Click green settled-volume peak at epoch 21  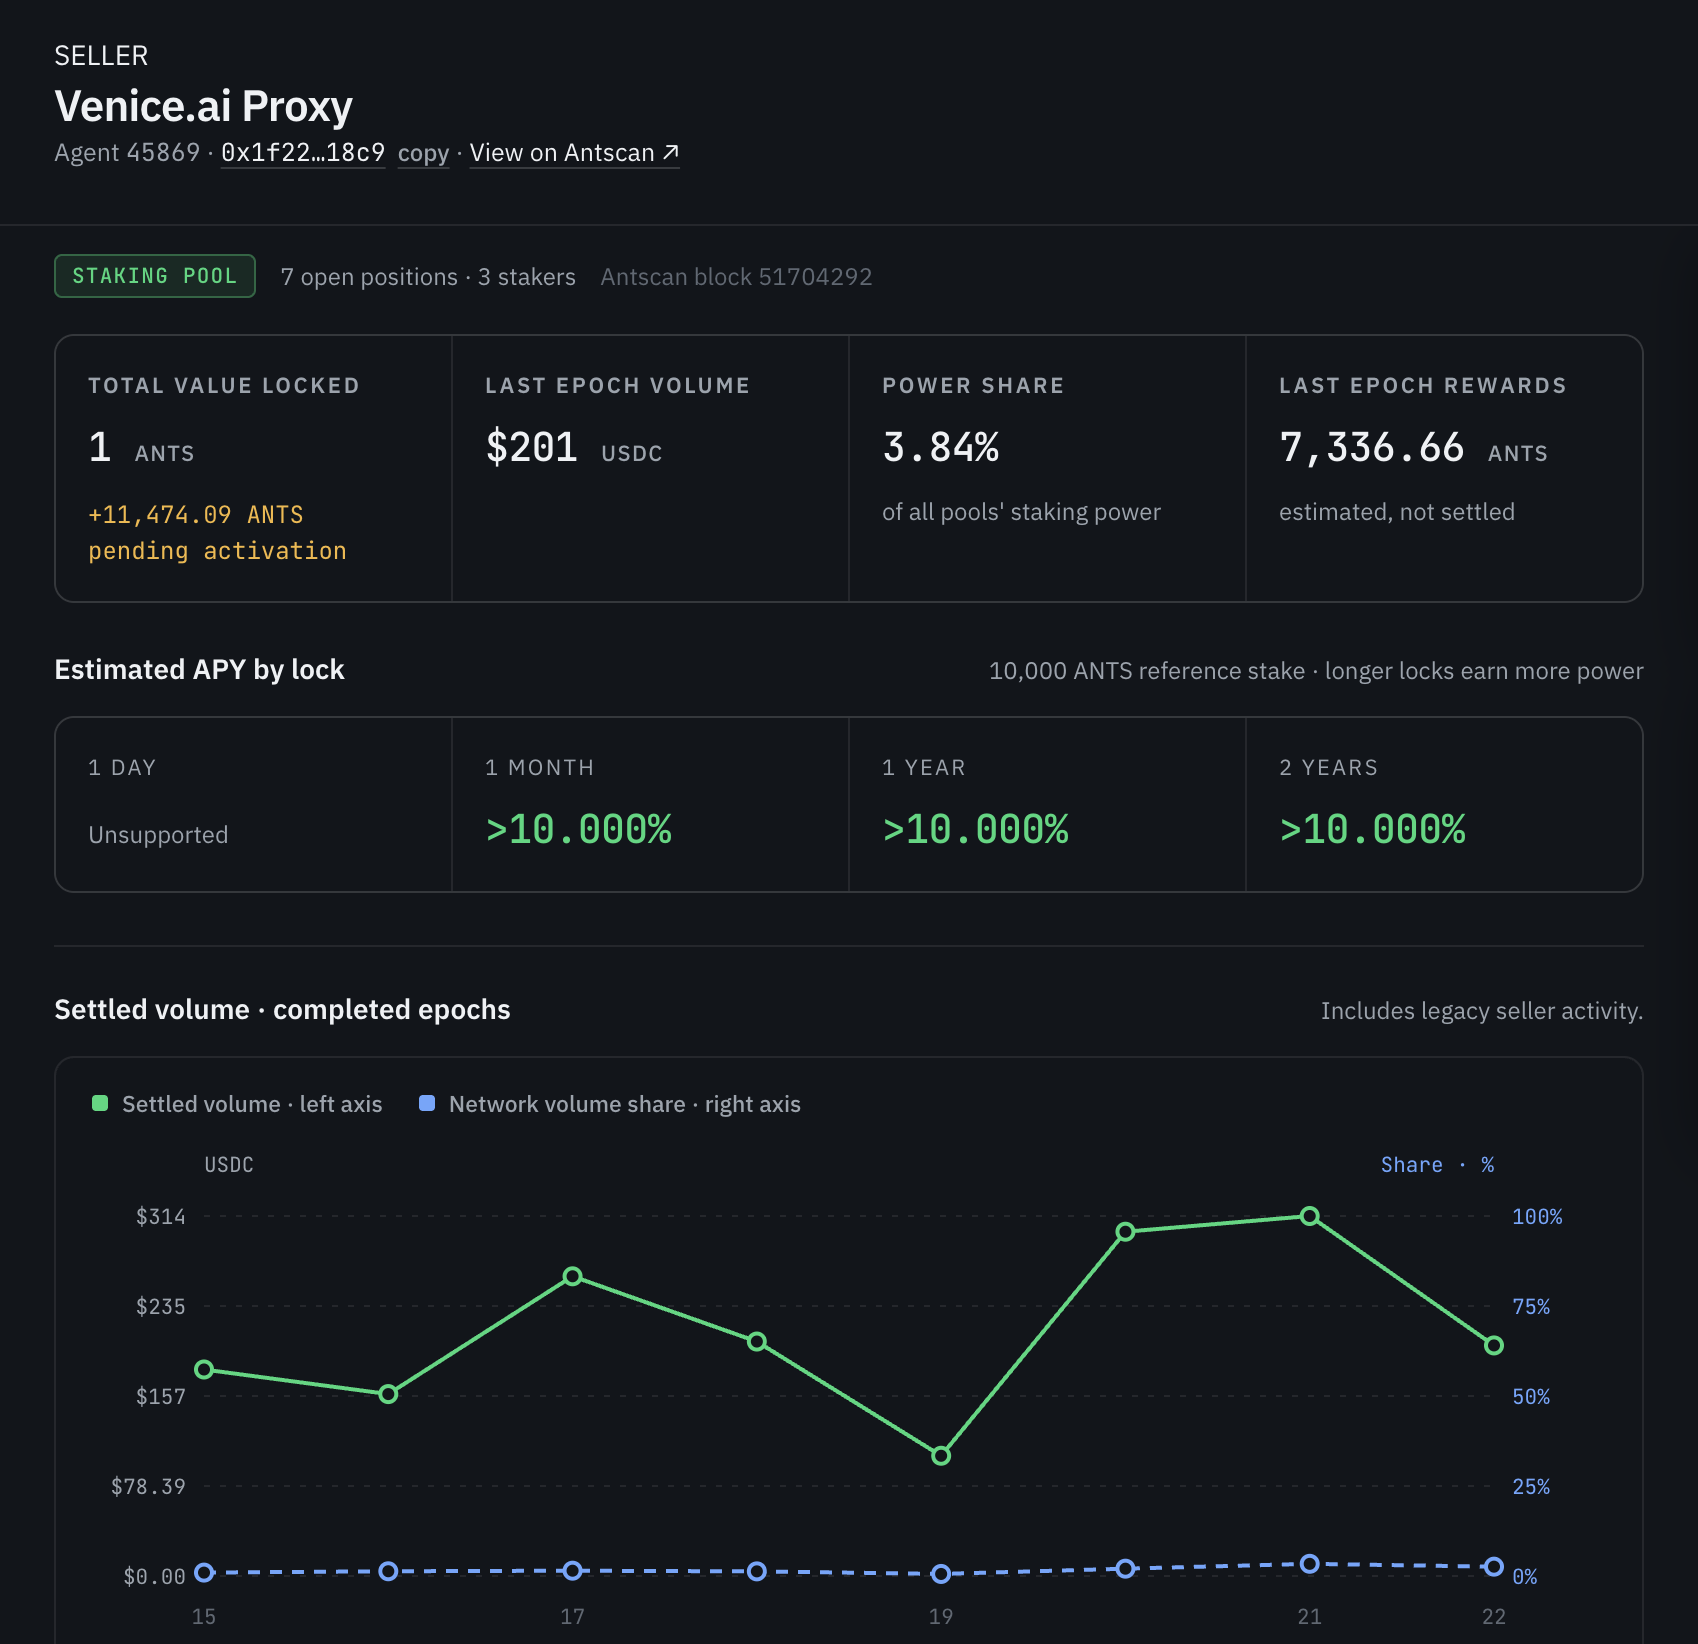click(x=1310, y=1216)
